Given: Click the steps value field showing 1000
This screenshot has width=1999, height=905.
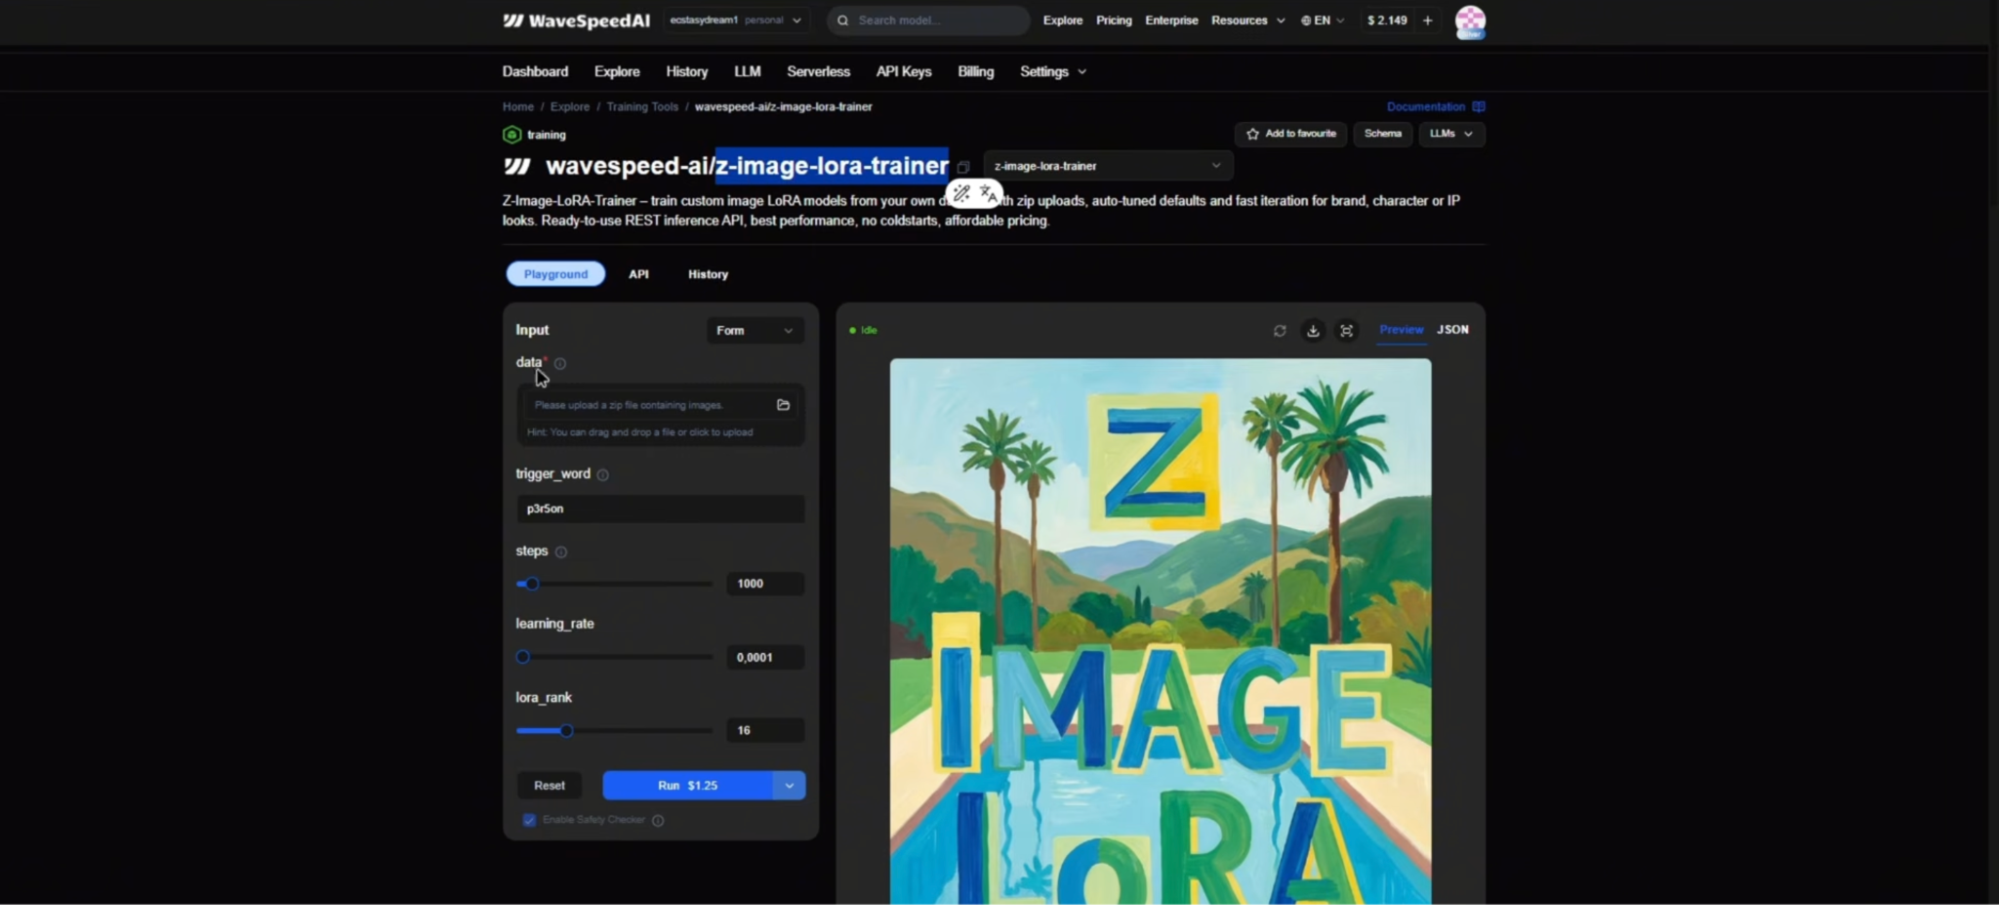Looking at the screenshot, I should point(765,584).
